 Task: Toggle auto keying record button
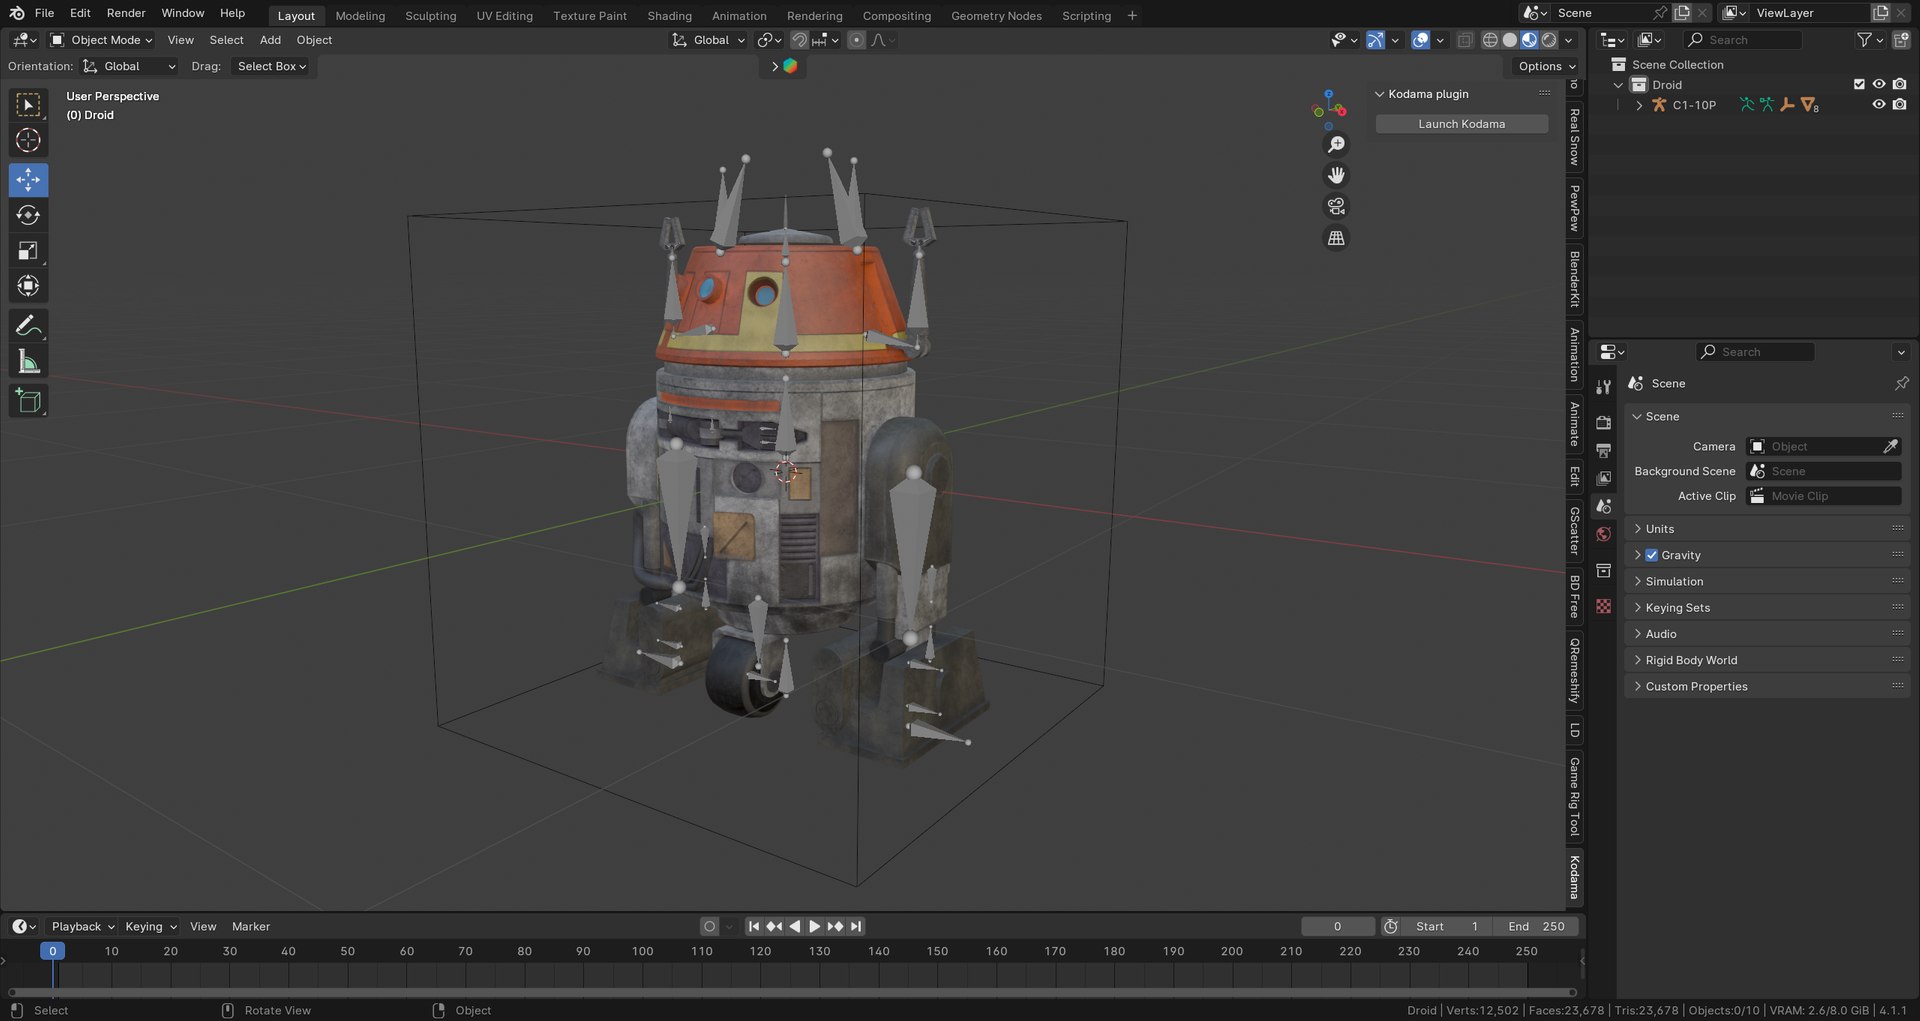(710, 927)
